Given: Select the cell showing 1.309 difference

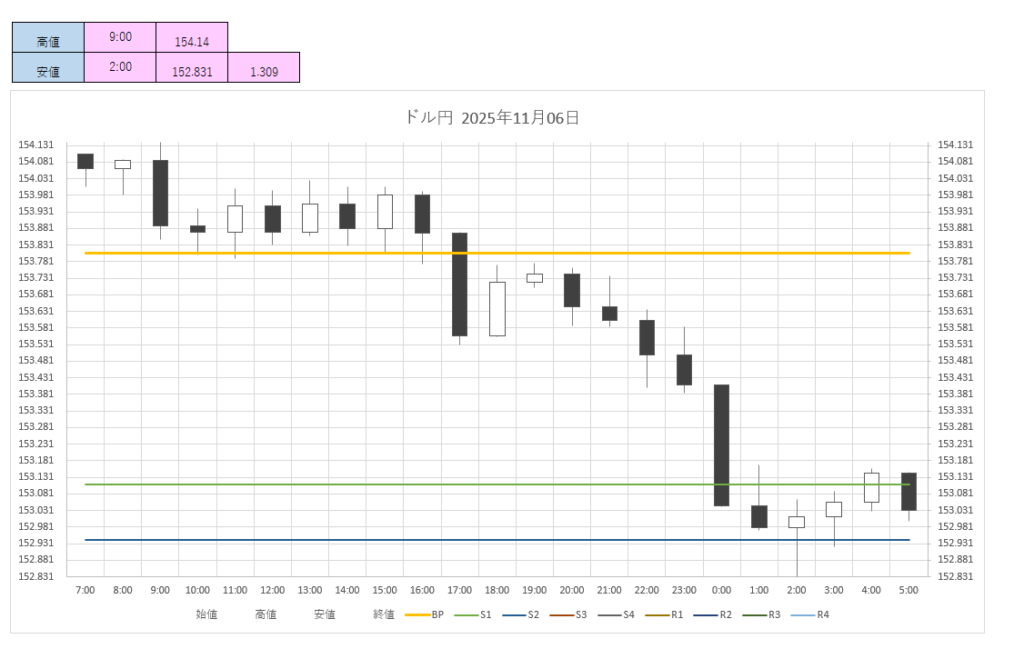Looking at the screenshot, I should pyautogui.click(x=263, y=71).
